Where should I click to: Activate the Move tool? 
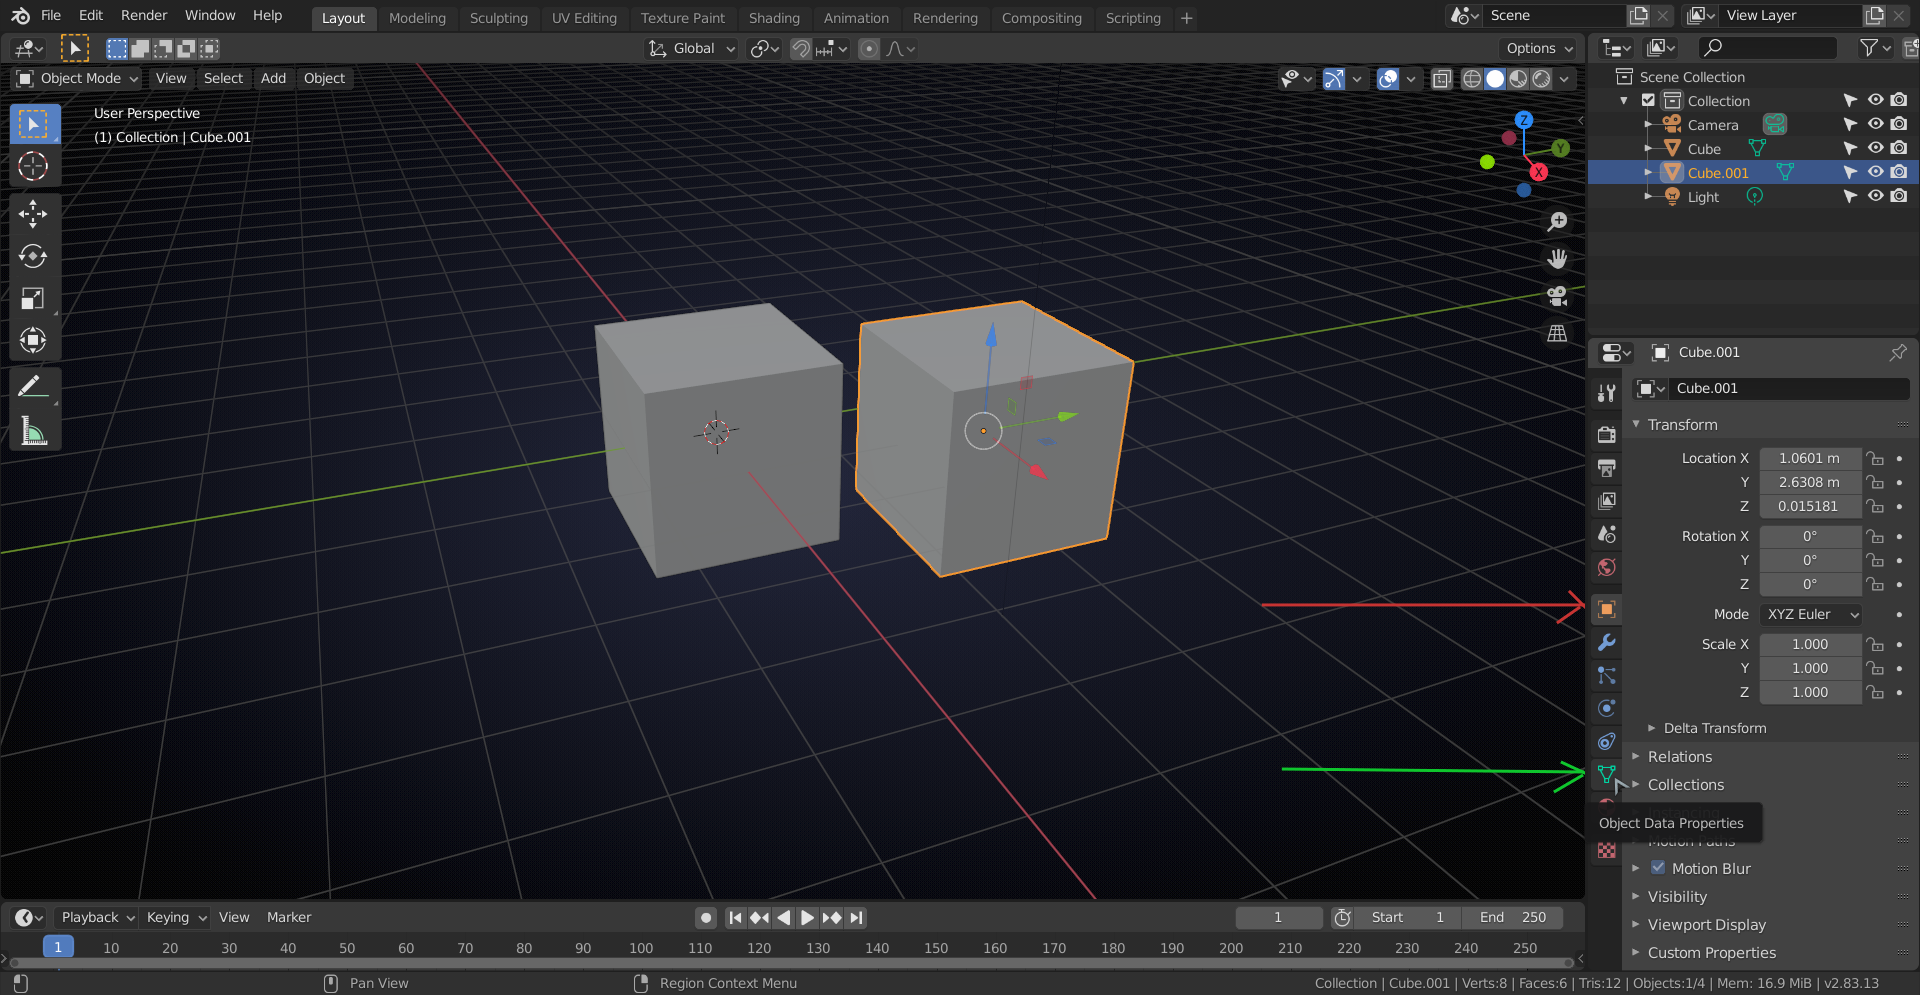click(x=33, y=213)
